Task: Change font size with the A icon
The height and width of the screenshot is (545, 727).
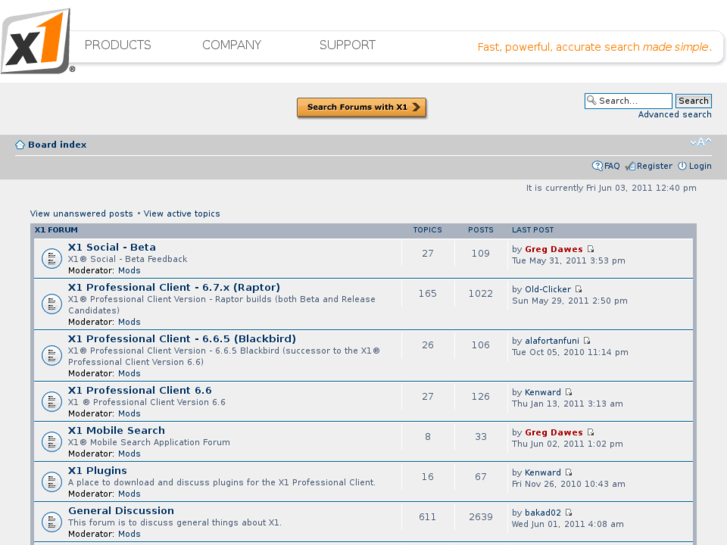Action: pos(701,142)
